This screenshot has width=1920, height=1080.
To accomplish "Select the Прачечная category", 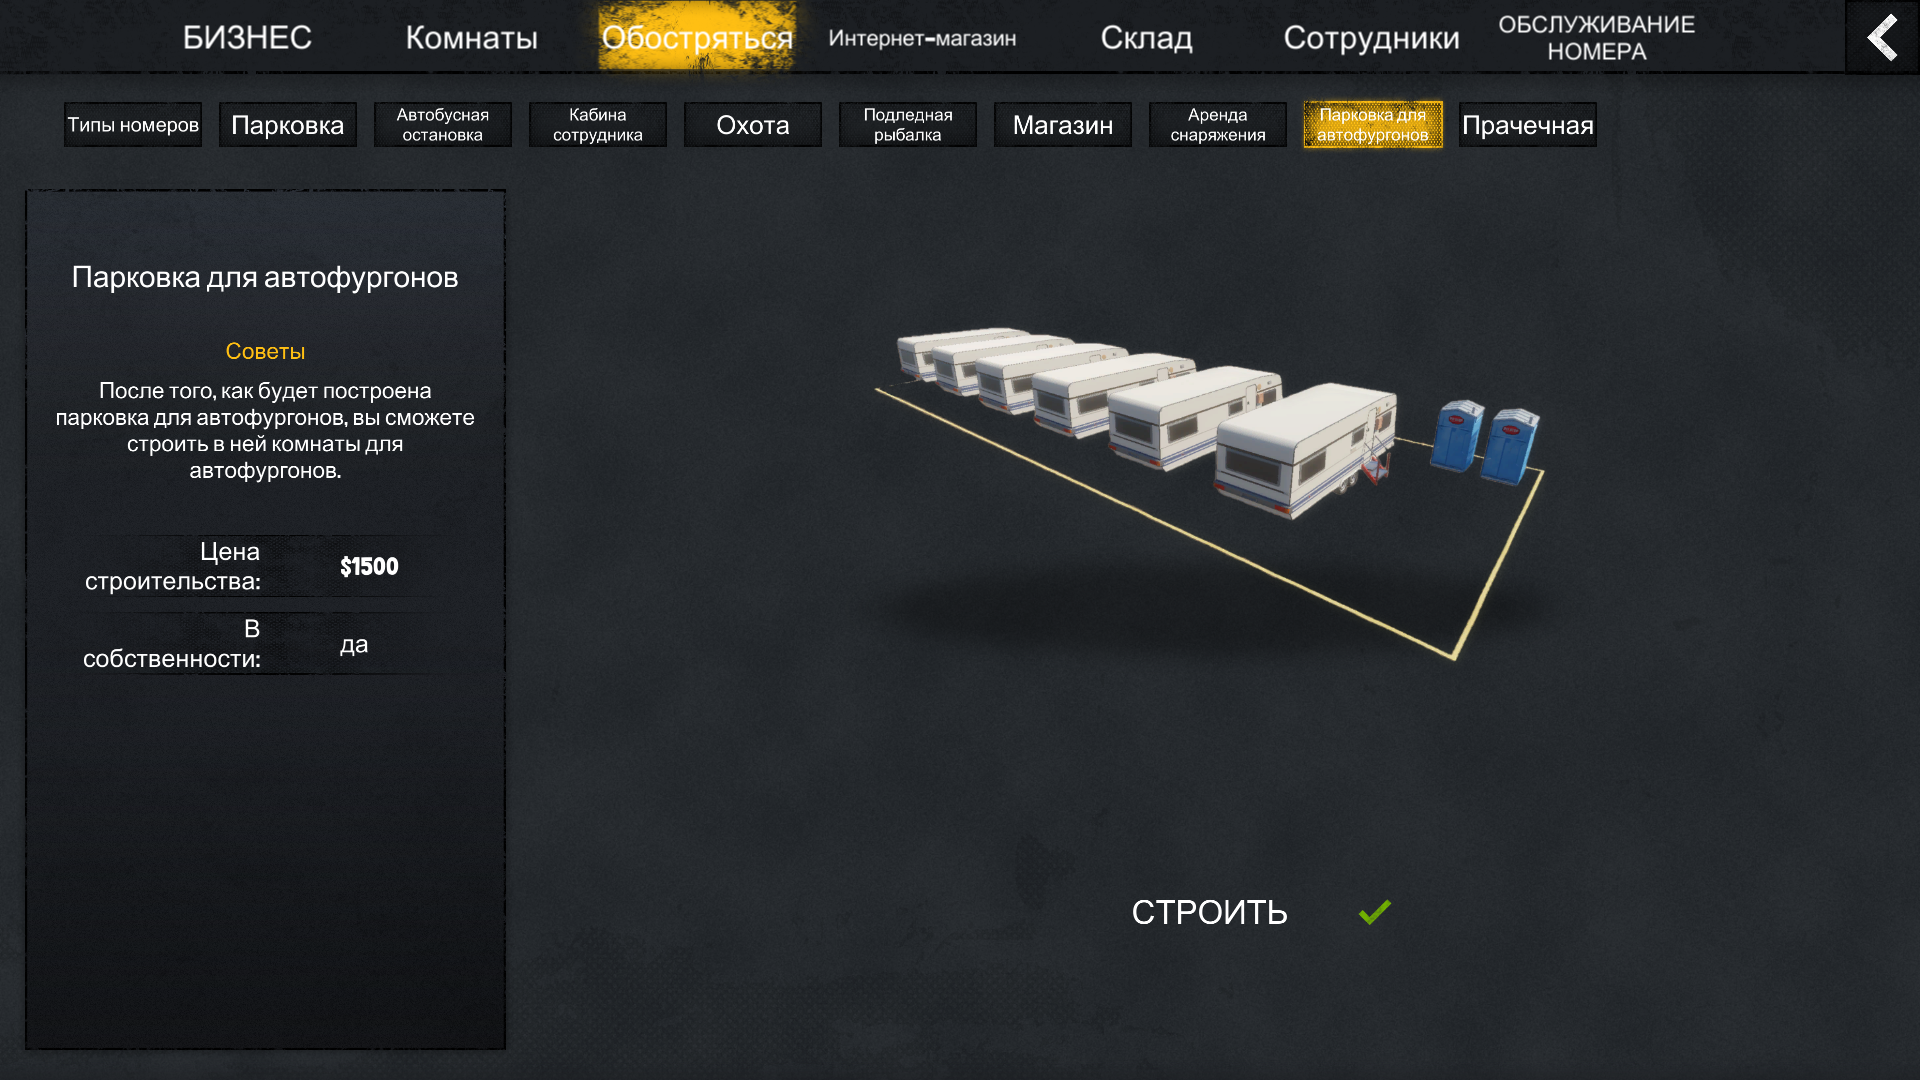I will pos(1528,125).
